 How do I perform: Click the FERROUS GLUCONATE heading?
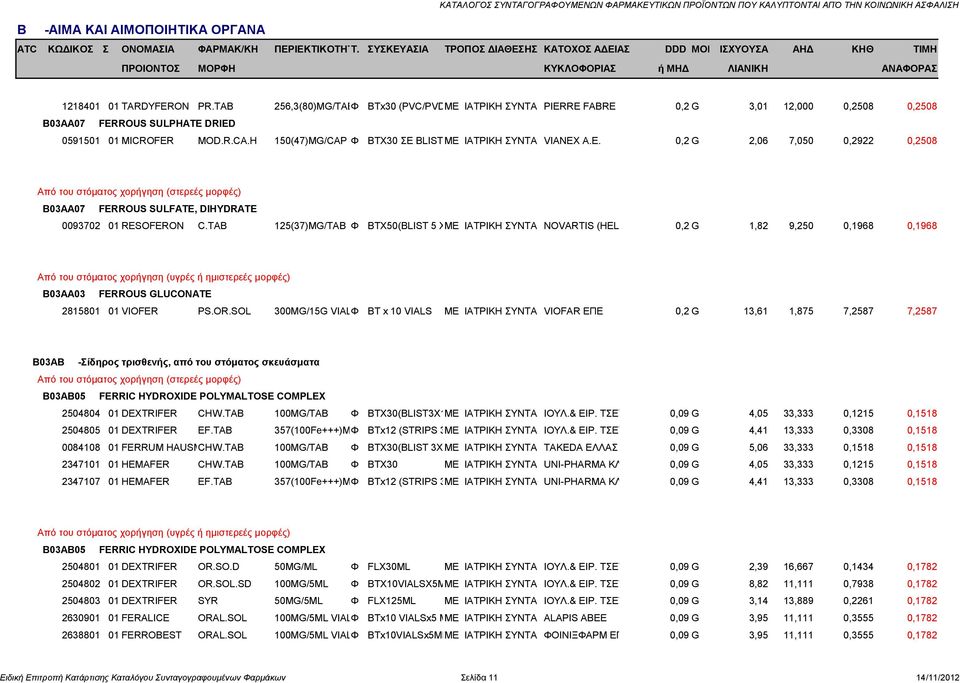155,294
